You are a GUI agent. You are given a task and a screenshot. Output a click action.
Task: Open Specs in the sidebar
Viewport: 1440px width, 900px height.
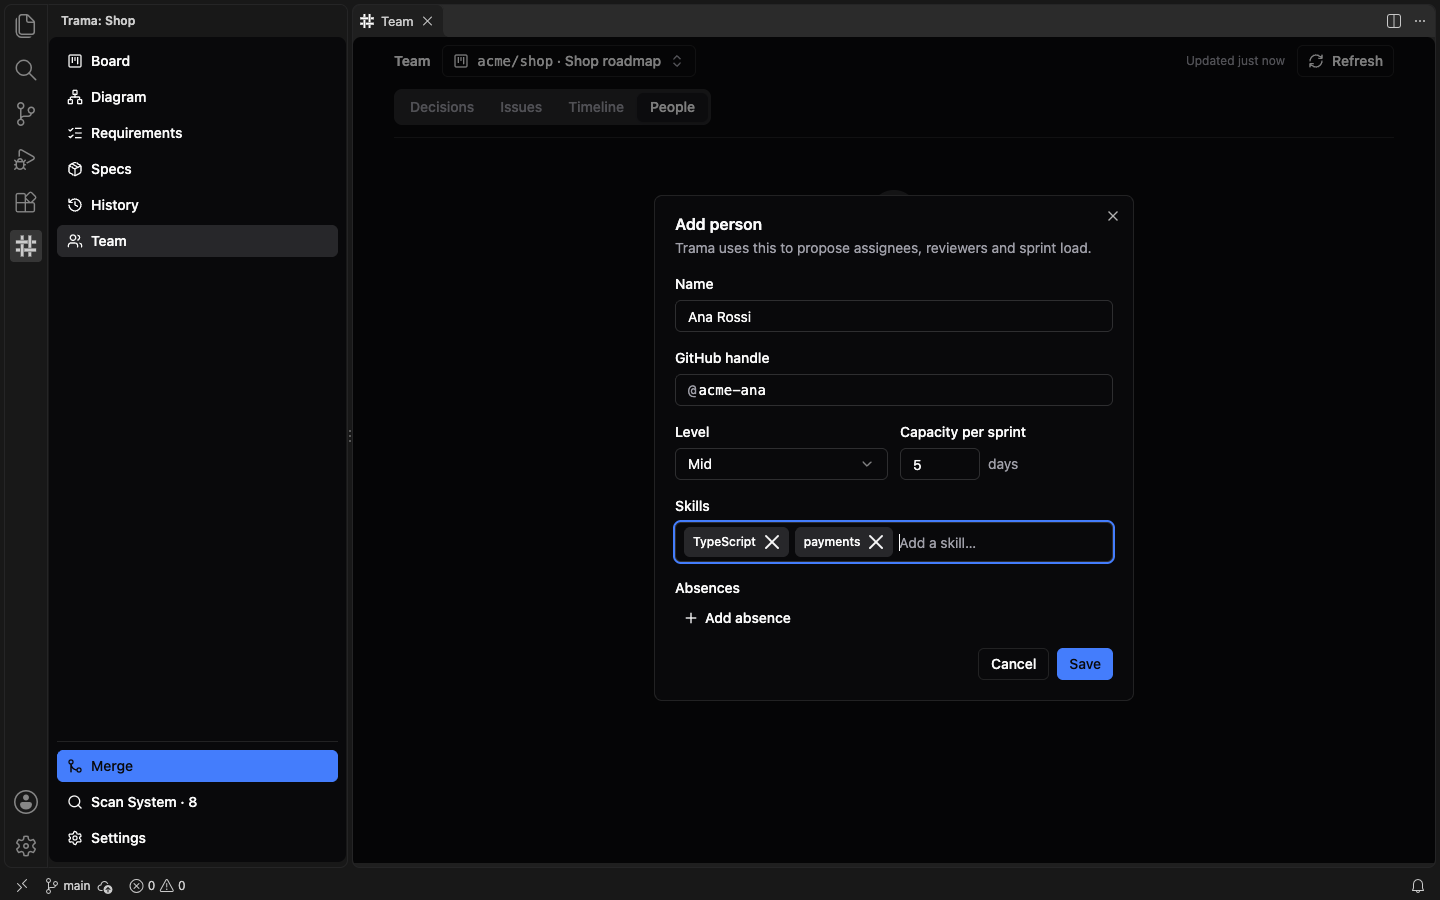198,169
